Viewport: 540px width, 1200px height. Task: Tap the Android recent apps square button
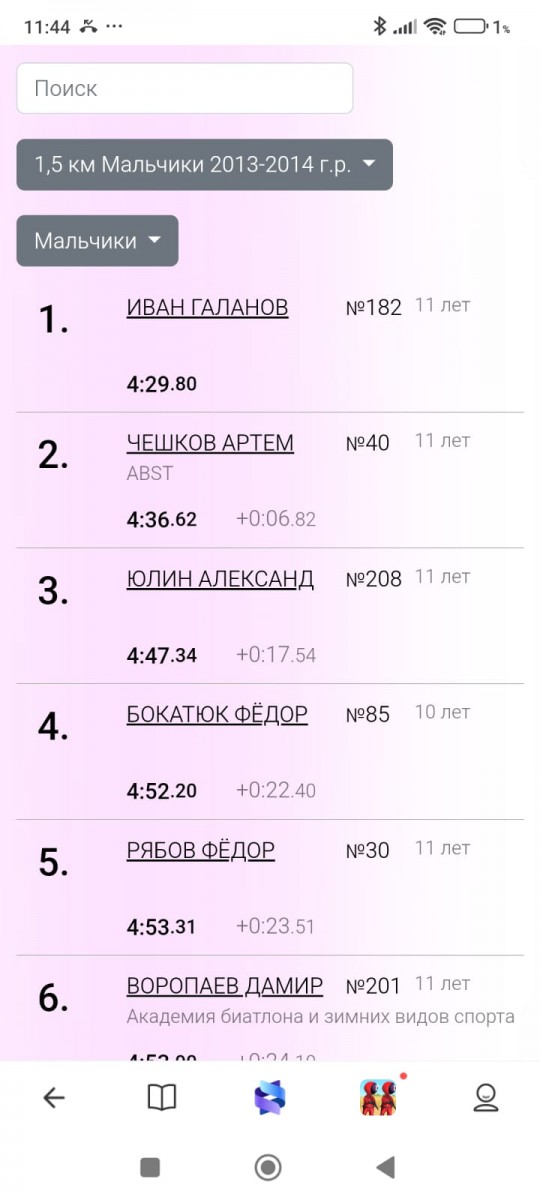pyautogui.click(x=150, y=1166)
